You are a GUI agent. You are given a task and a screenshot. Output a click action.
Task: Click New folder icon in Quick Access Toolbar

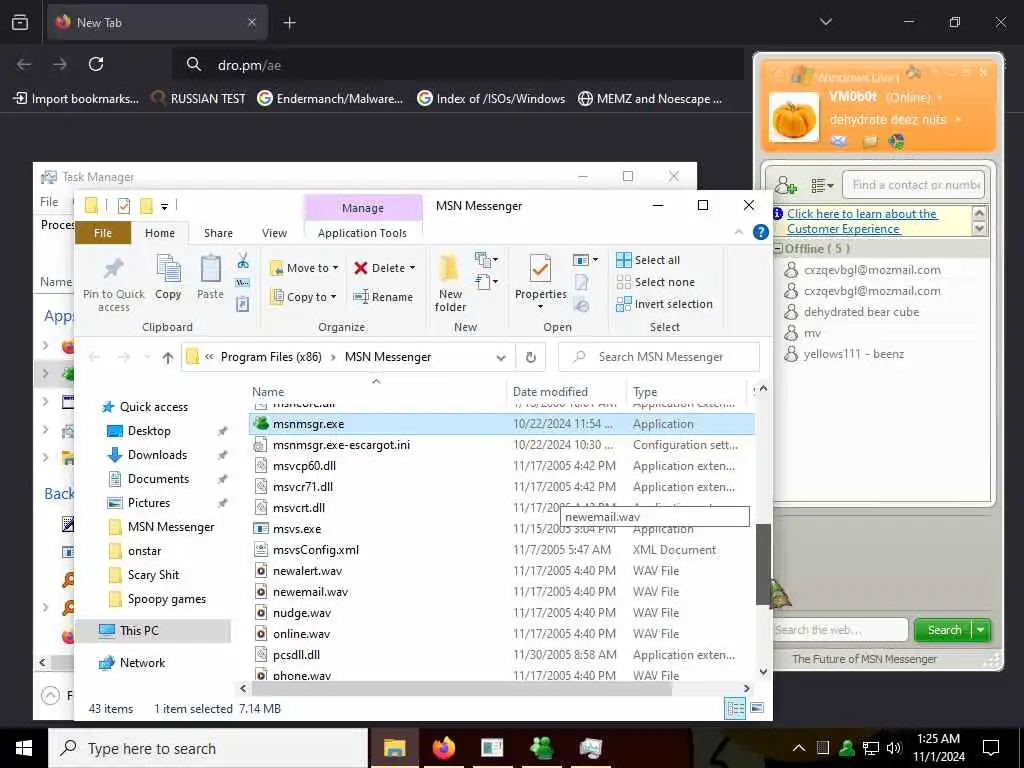coord(146,206)
